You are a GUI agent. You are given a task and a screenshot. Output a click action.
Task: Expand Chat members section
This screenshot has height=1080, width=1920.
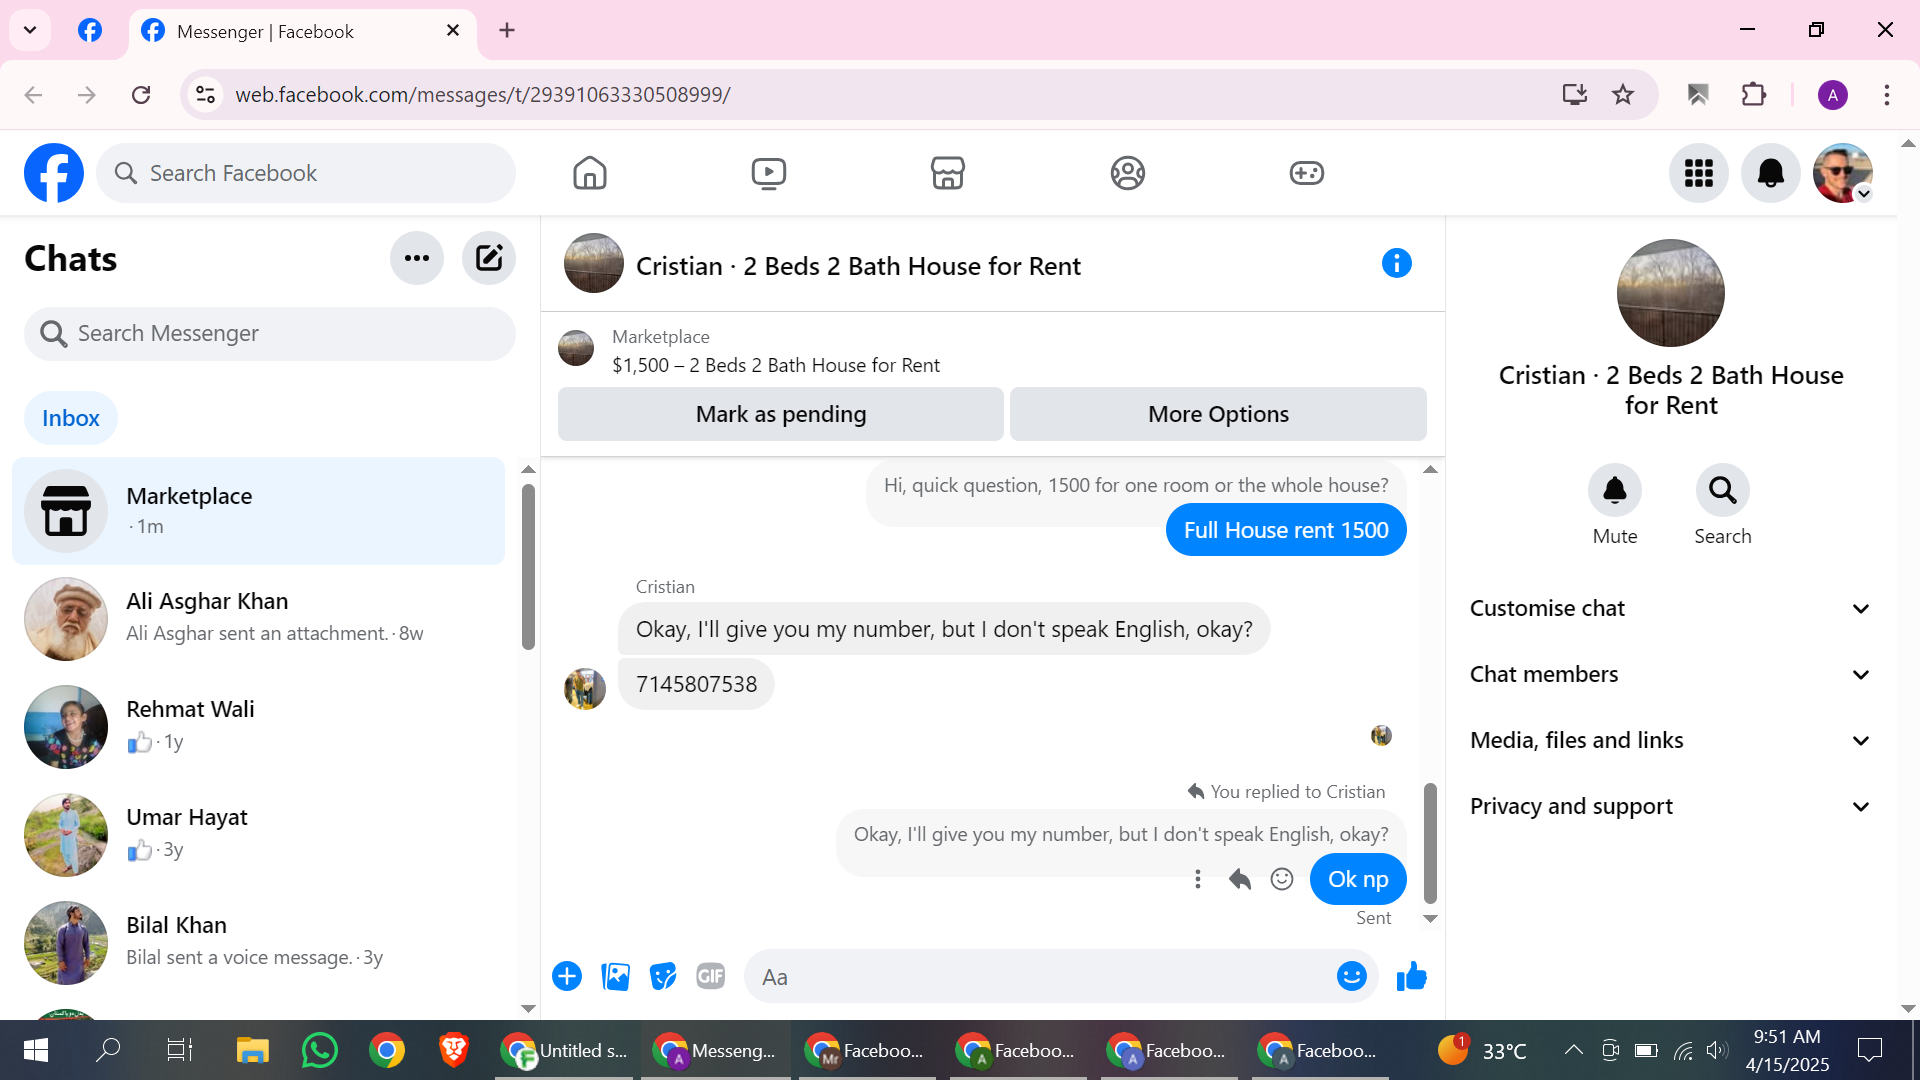(1669, 674)
